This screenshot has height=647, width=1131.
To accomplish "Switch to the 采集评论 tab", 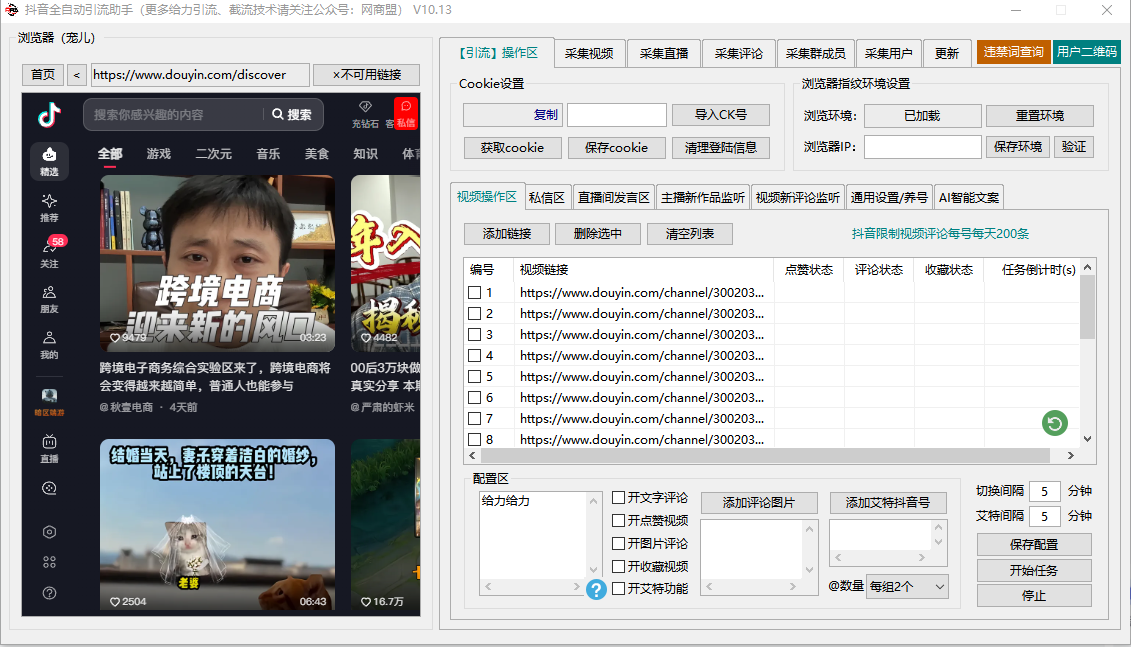I will tap(739, 53).
